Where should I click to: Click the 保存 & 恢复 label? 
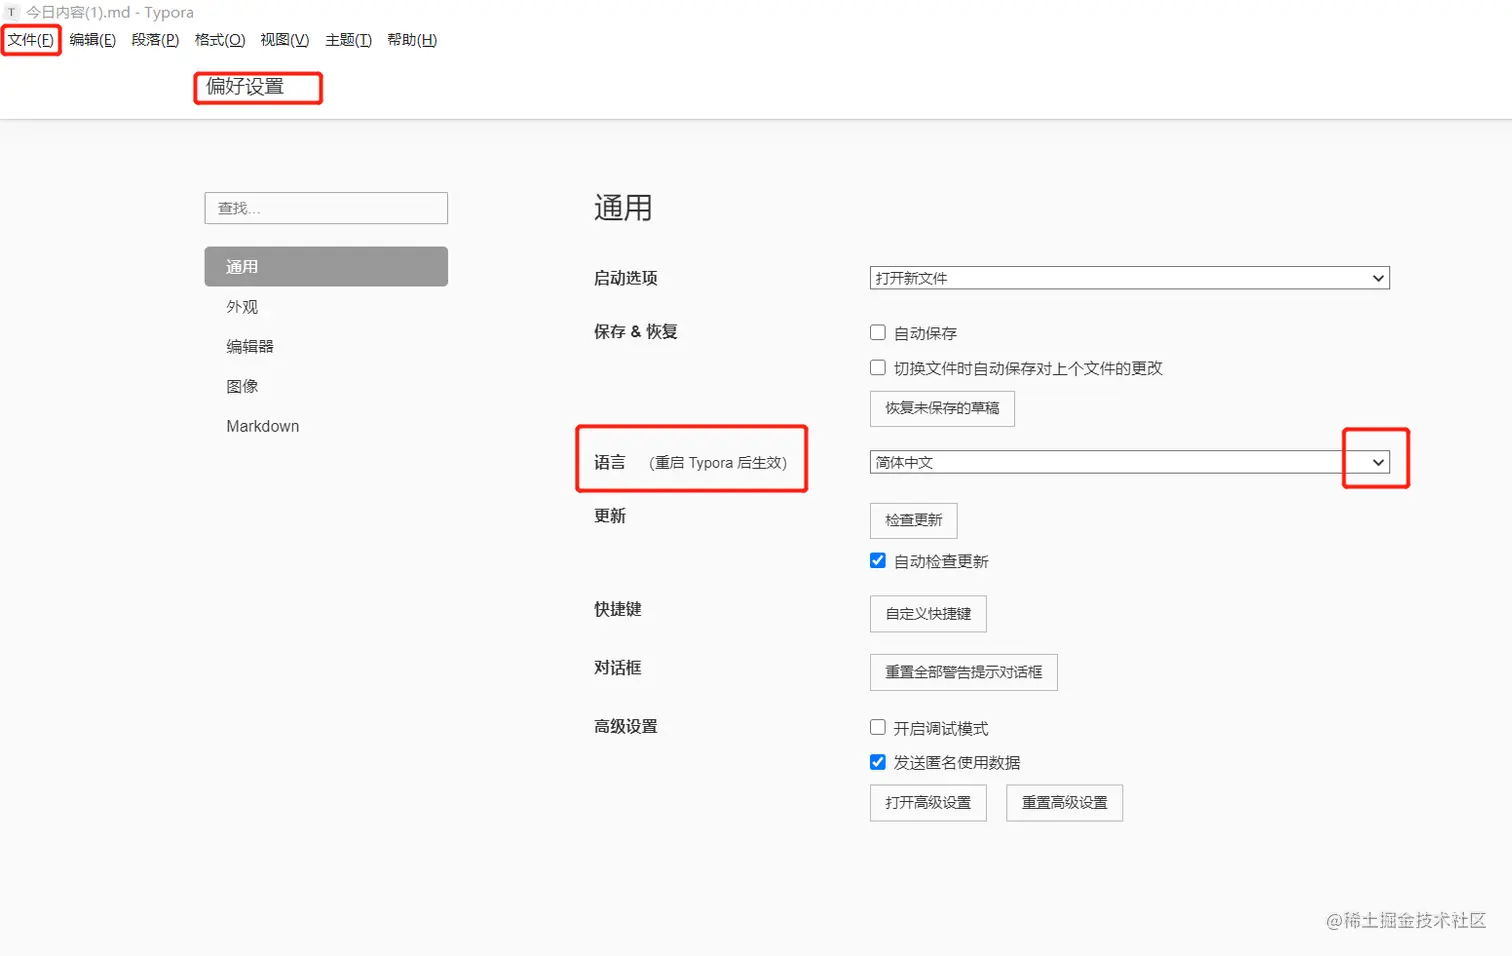(x=636, y=332)
